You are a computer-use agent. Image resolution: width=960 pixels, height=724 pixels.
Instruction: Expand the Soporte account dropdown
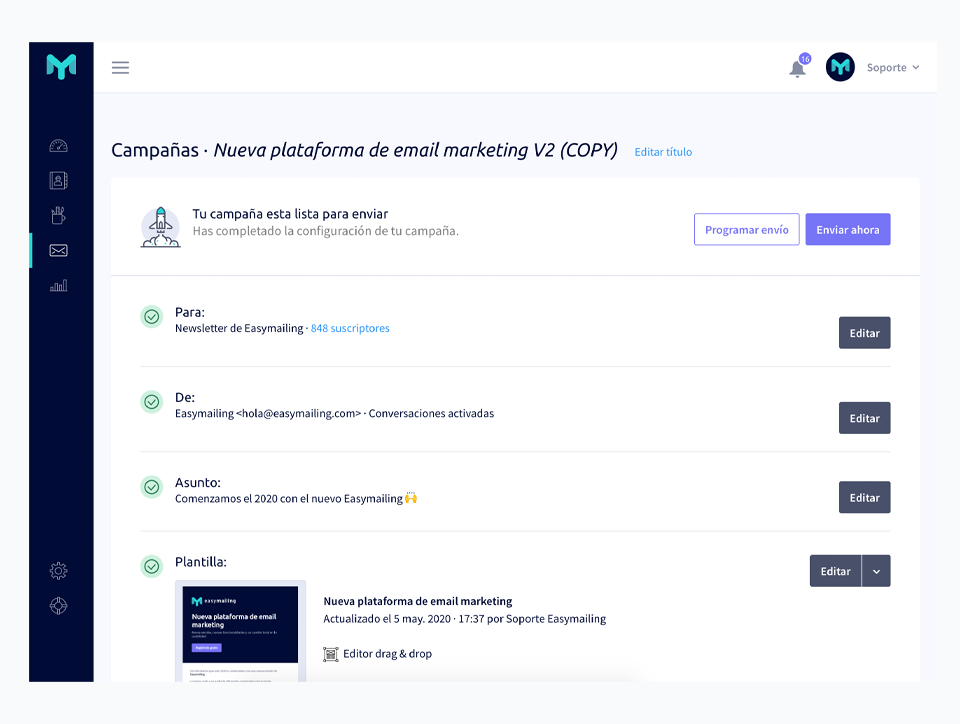coord(916,67)
